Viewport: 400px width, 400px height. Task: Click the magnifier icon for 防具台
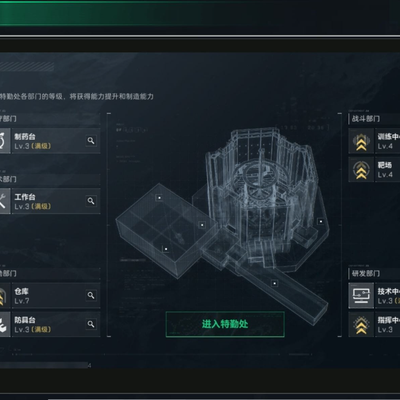(91, 324)
